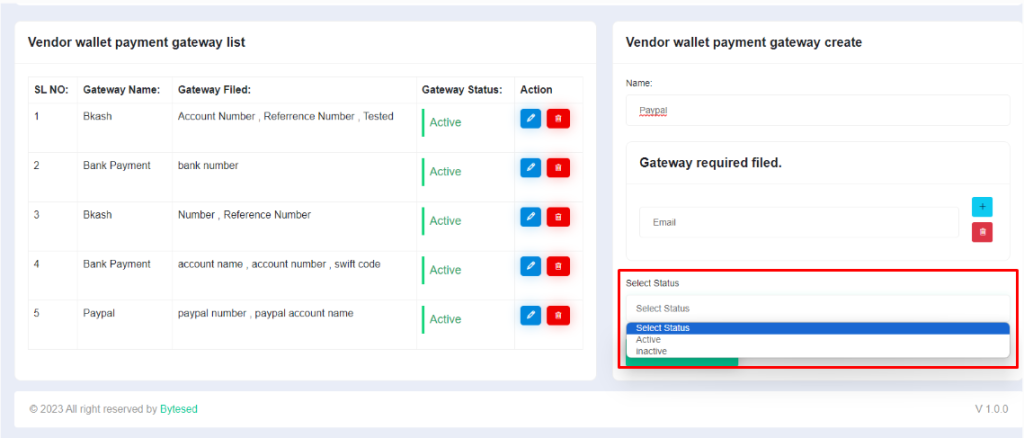Viewport: 1024px width, 438px height.
Task: Click the 'Name:' field label
Action: (x=639, y=84)
